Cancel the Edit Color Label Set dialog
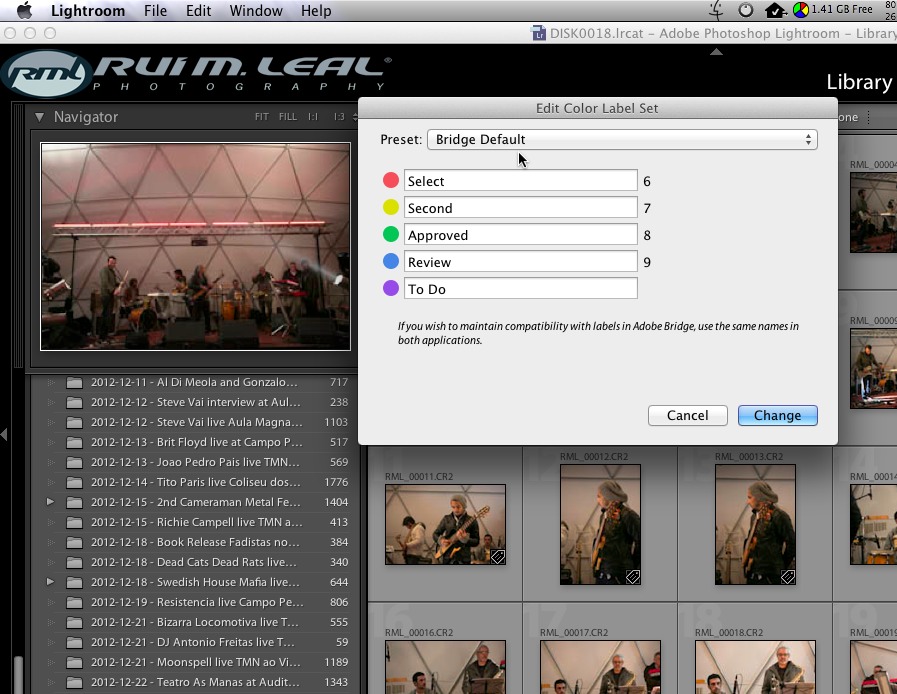This screenshot has width=897, height=694. (x=688, y=415)
